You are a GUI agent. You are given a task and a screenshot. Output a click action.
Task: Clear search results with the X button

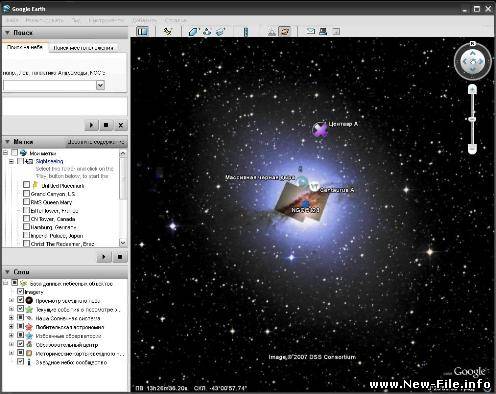121,125
